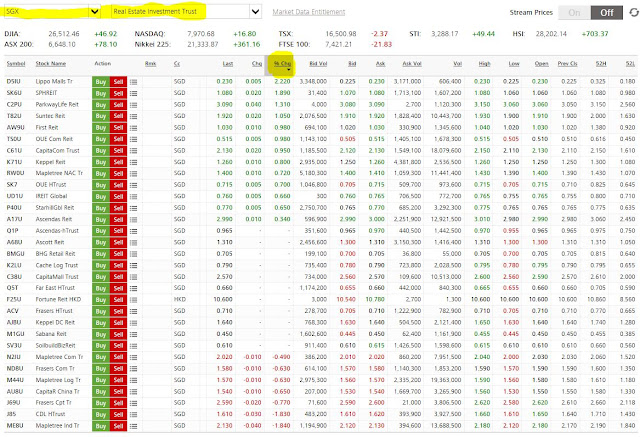
Task: Sort by Rmk column header
Action: [150, 64]
